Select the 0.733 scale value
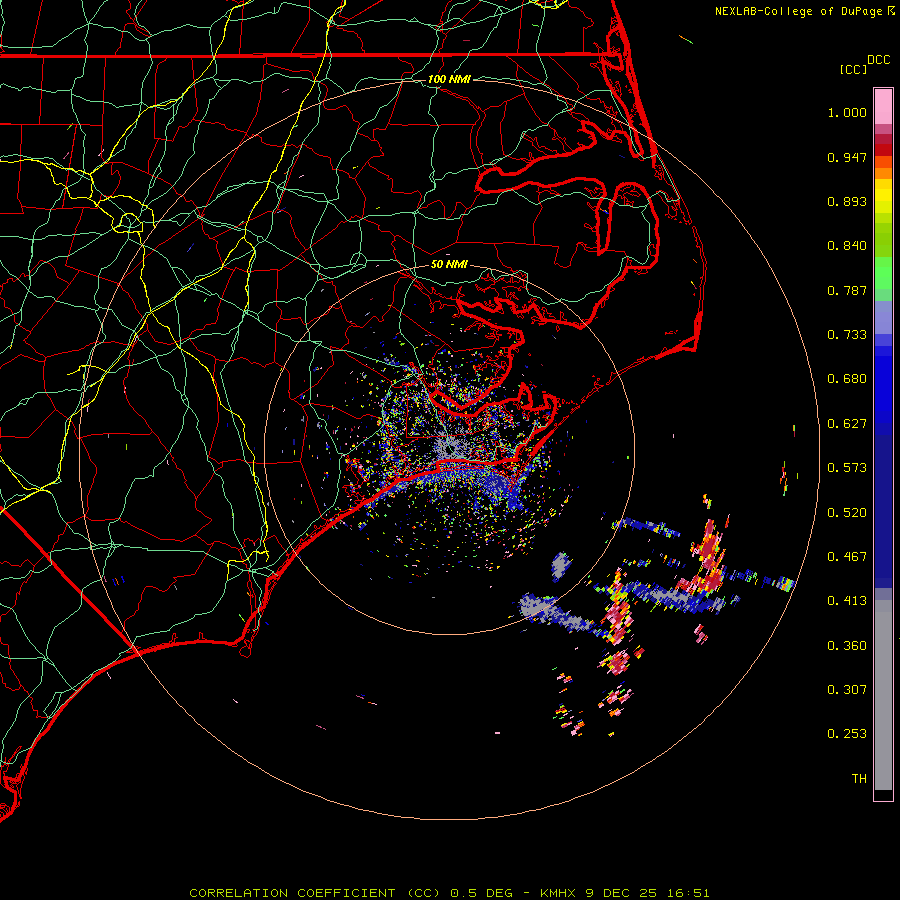The width and height of the screenshot is (900, 900). 847,335
